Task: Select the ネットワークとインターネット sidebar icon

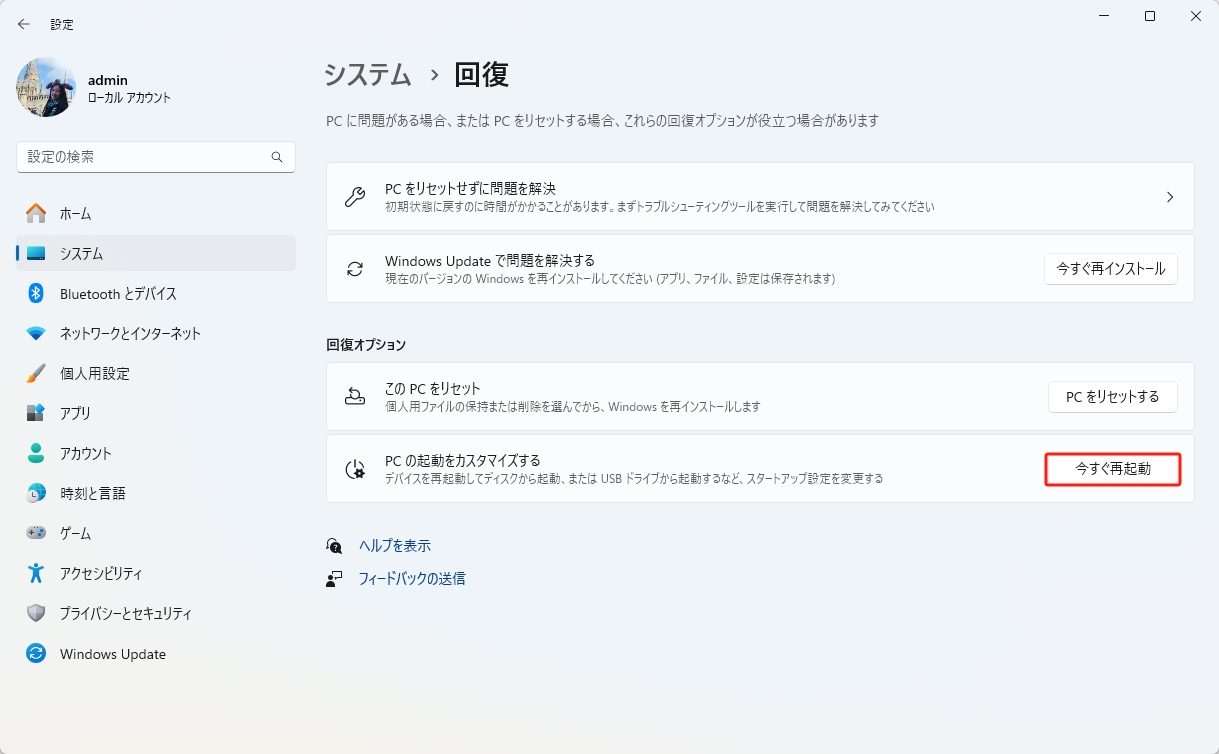Action: pos(33,333)
